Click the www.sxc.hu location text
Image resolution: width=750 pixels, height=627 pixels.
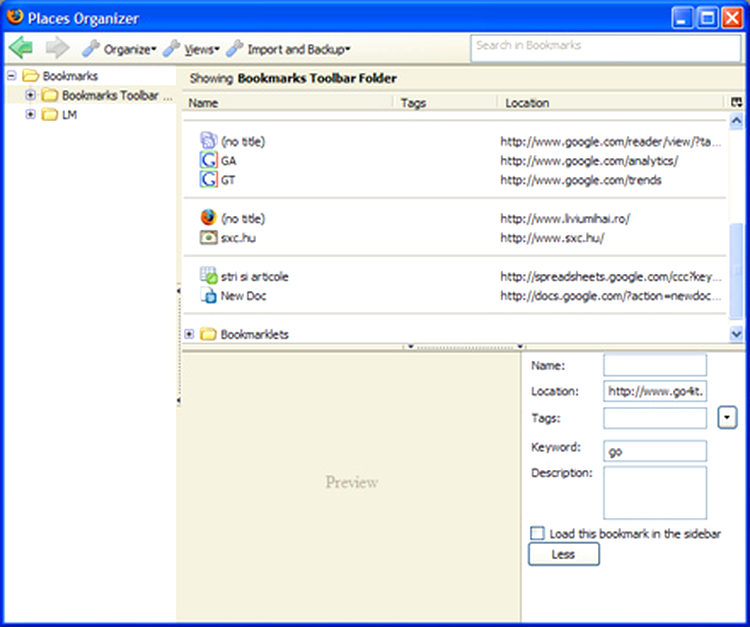pos(552,238)
